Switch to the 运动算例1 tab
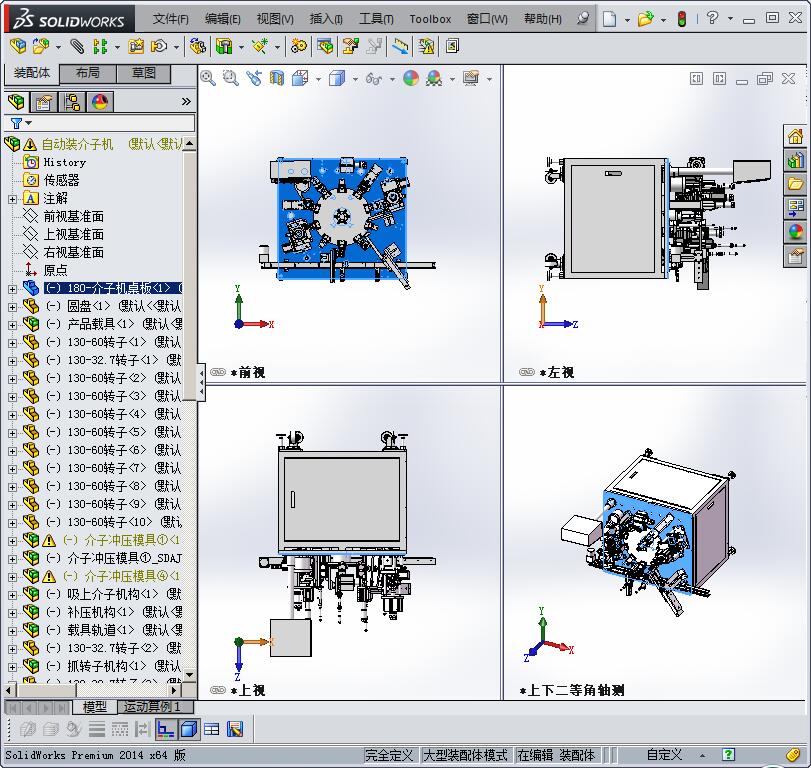The image size is (811, 768). [x=155, y=706]
